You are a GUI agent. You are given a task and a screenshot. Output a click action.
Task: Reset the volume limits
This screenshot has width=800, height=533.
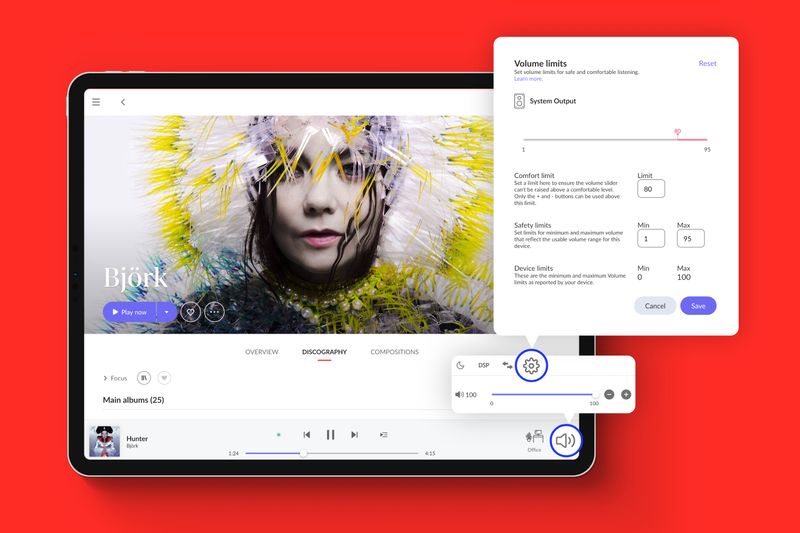pos(707,63)
